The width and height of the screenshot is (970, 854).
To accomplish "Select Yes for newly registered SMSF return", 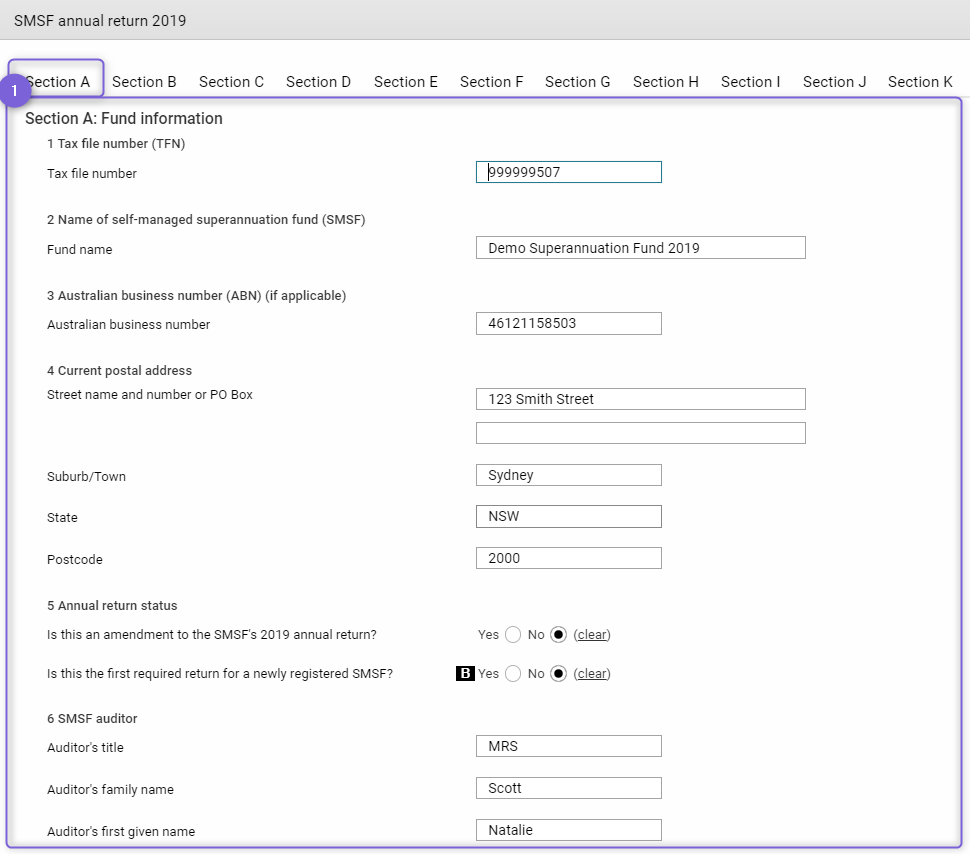I will [x=513, y=674].
